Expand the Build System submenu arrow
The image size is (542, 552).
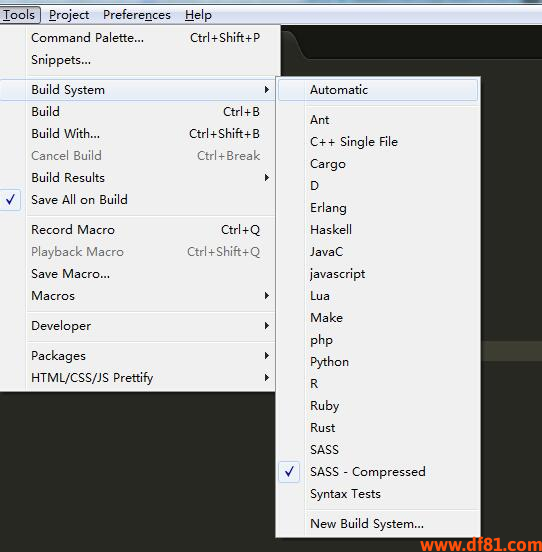click(x=267, y=90)
